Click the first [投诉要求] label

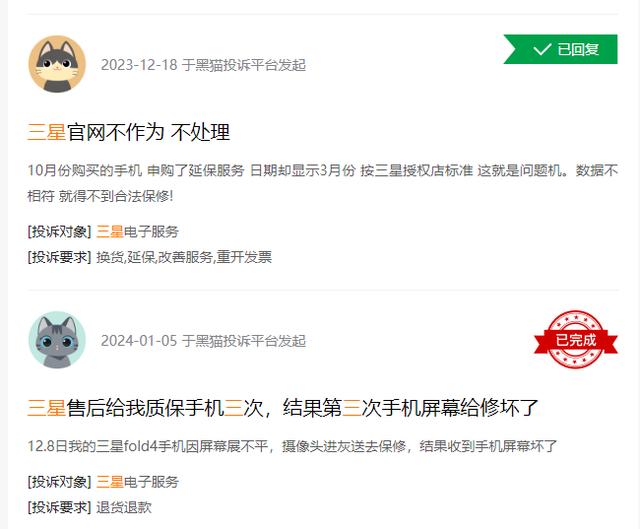click(x=60, y=257)
